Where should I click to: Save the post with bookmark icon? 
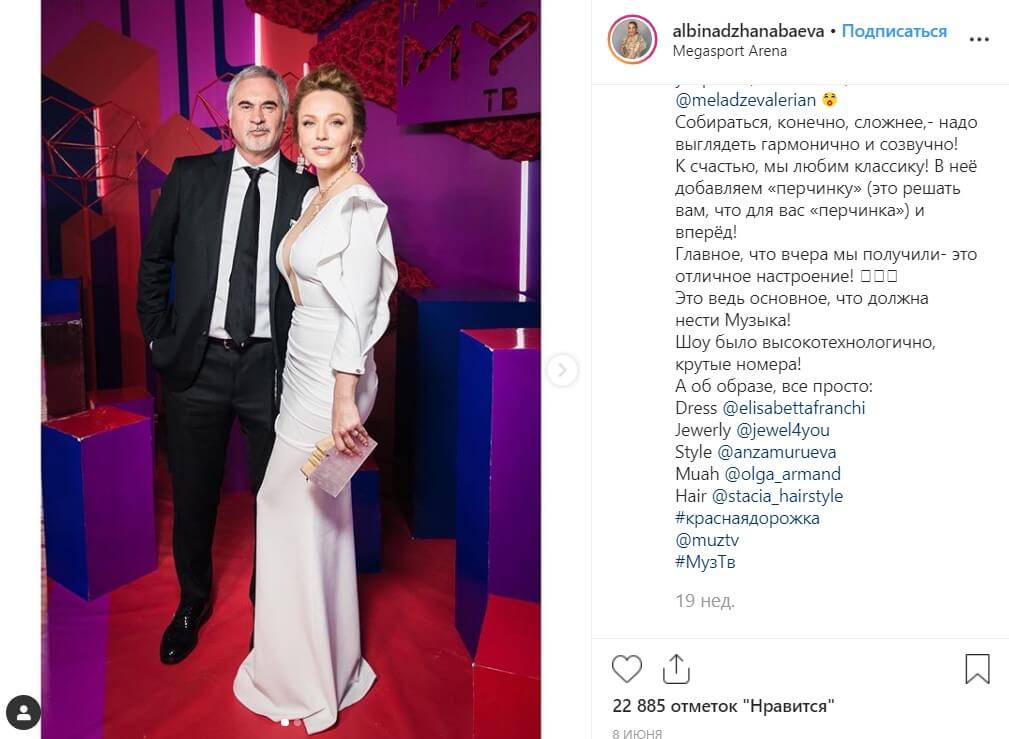pos(977,669)
